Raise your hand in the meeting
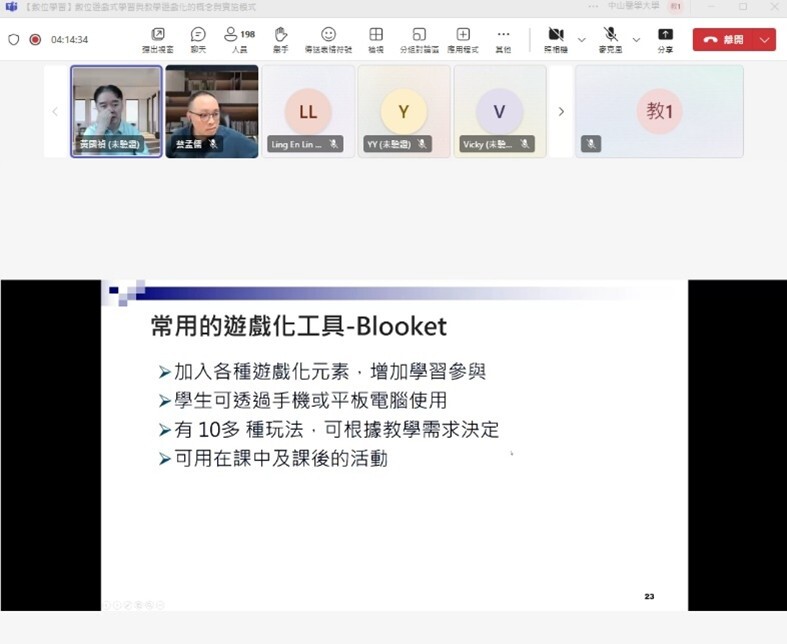Screen dimensions: 787x644 point(281,39)
